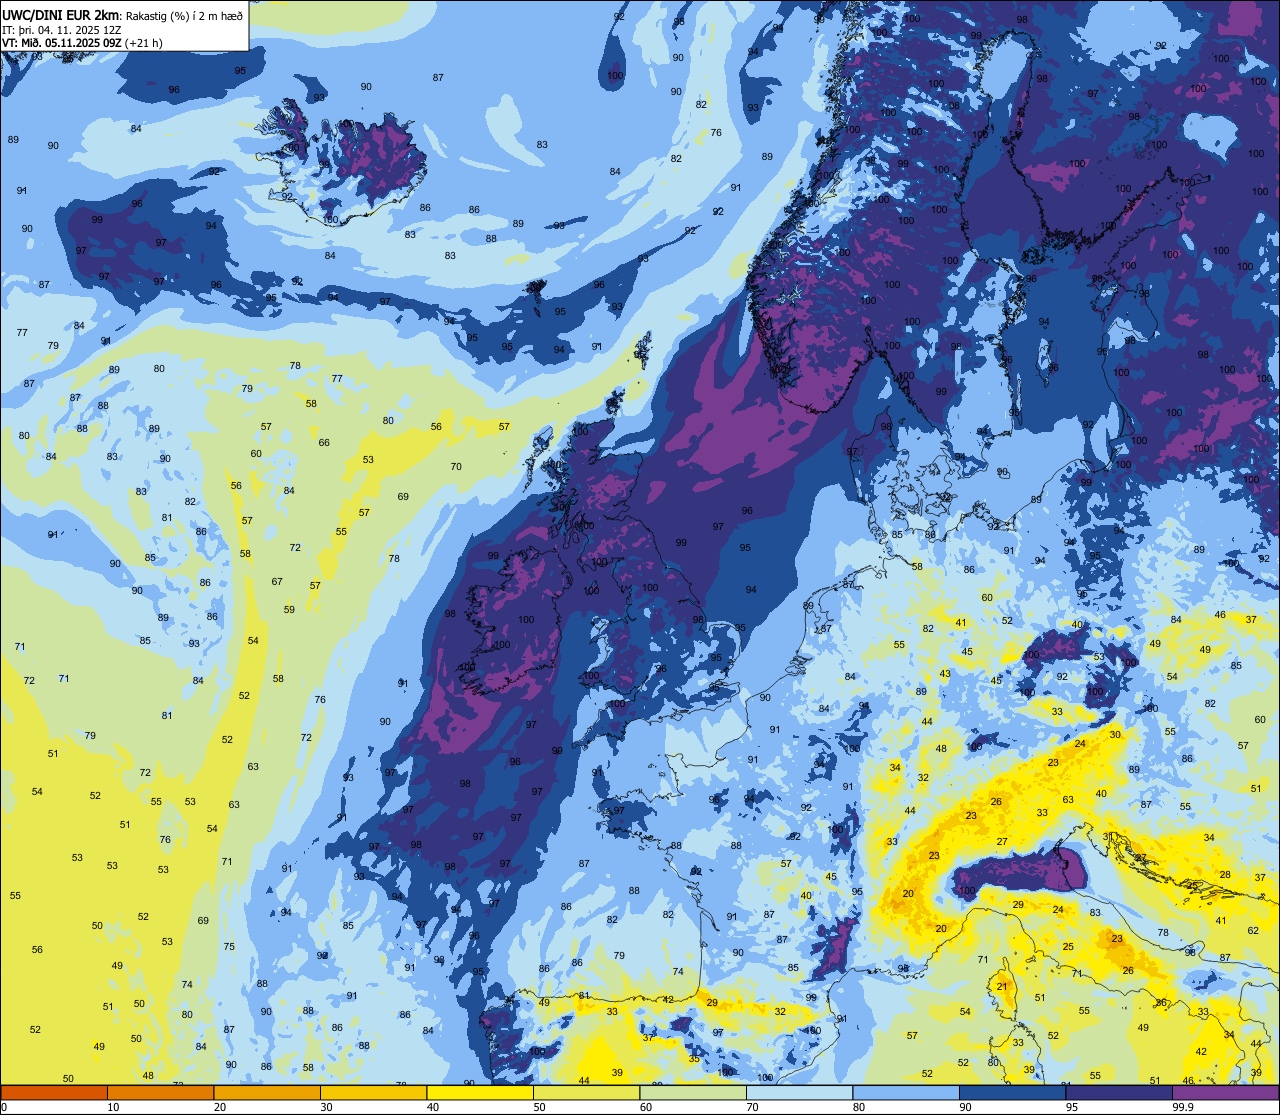
Task: Click the legend label "40"
Action: [433, 1107]
